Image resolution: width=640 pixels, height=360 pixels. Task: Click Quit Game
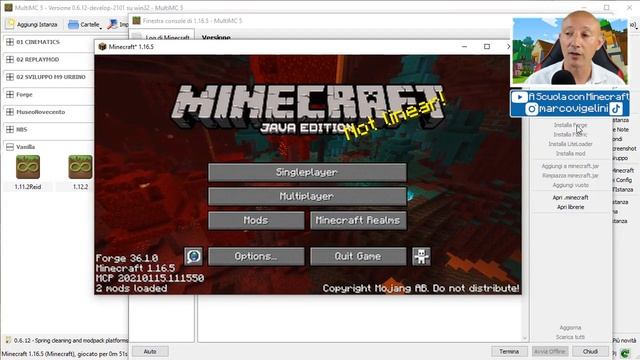click(358, 256)
